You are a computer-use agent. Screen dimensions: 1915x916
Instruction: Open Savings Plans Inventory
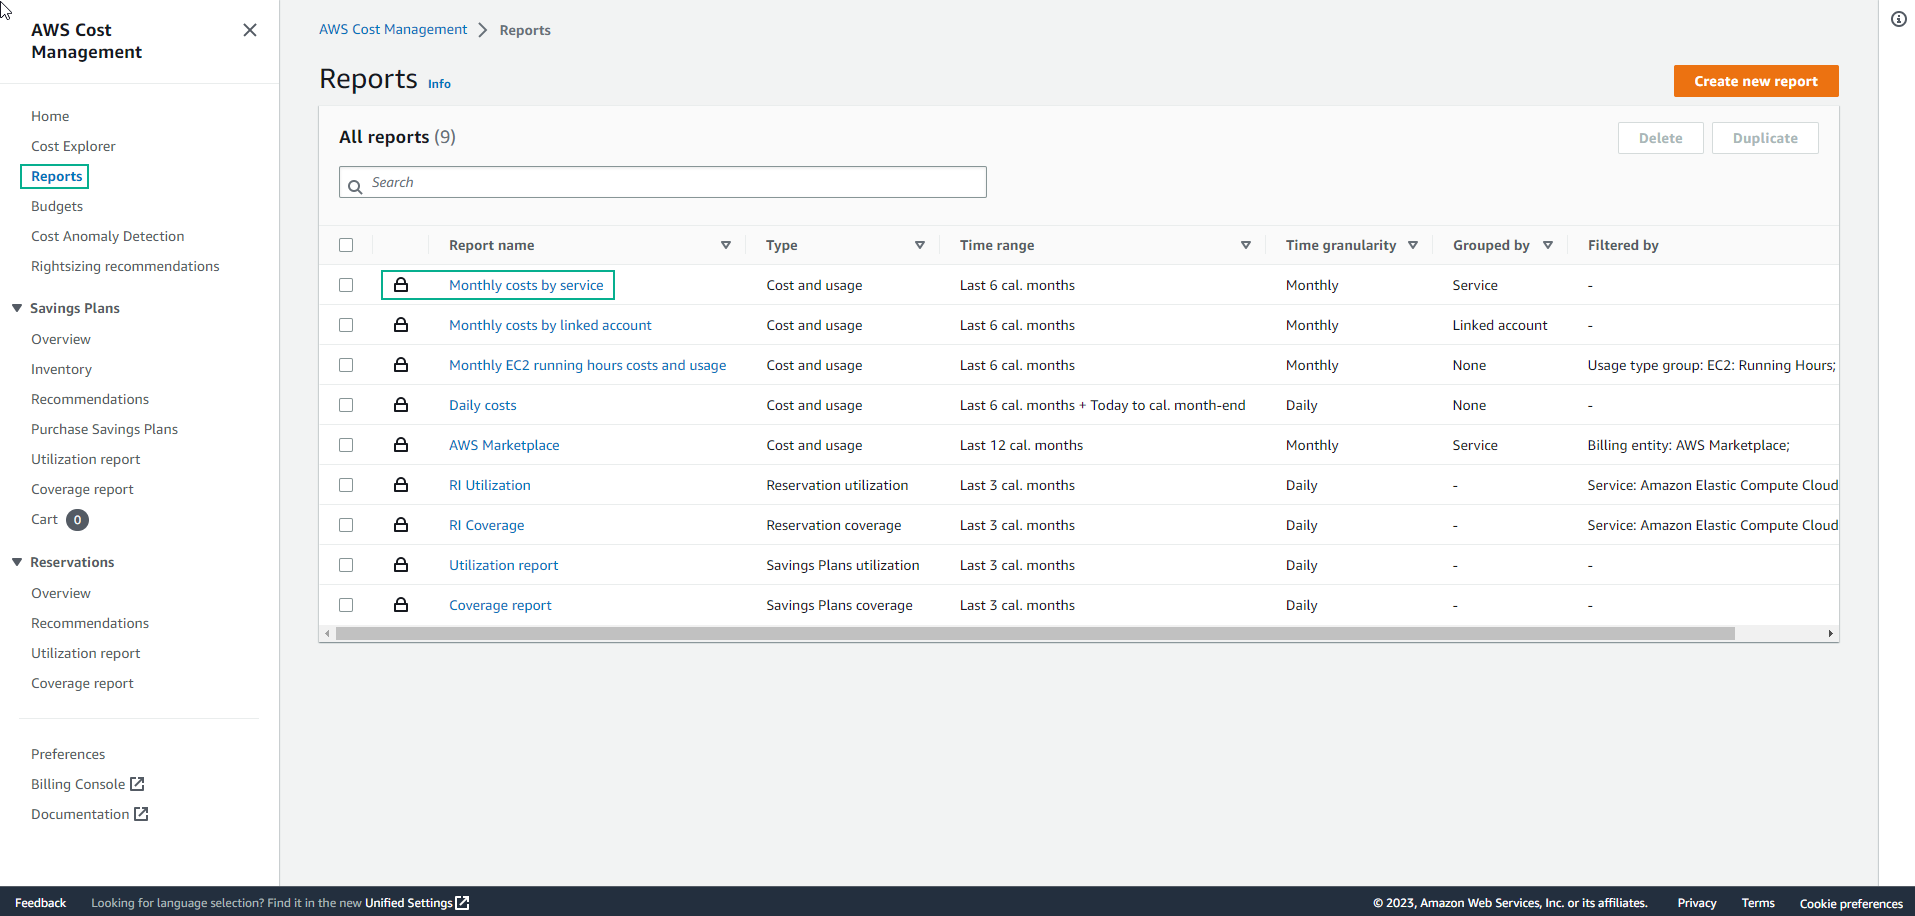(x=61, y=369)
